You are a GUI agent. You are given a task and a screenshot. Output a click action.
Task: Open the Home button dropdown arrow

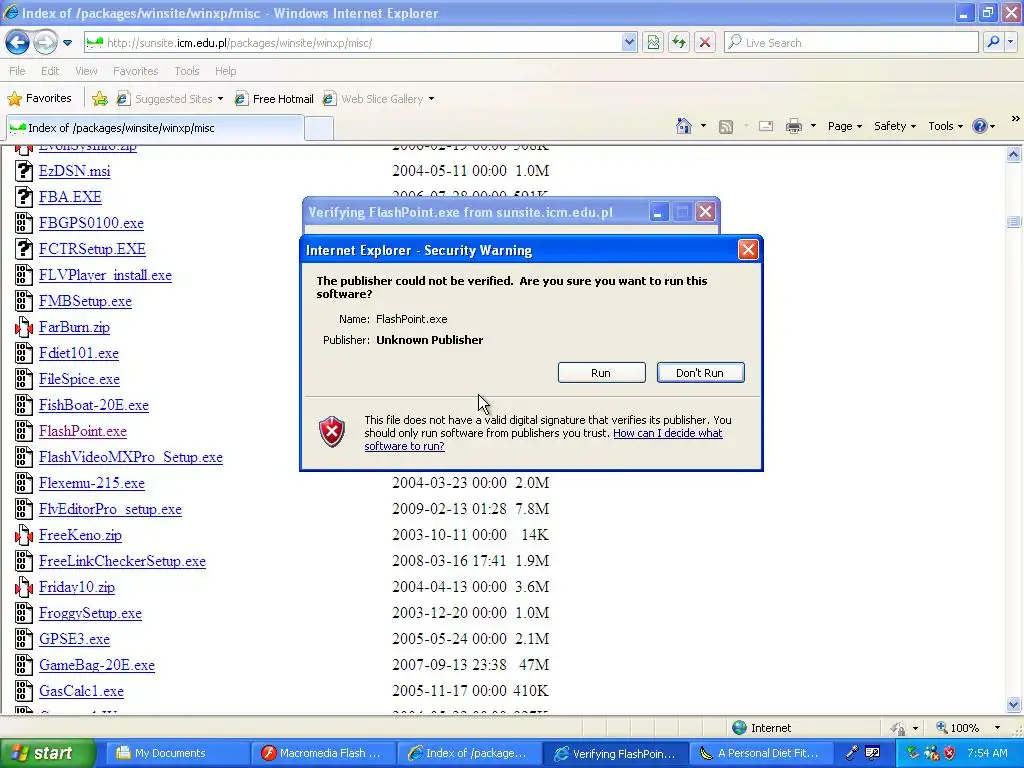(x=703, y=126)
